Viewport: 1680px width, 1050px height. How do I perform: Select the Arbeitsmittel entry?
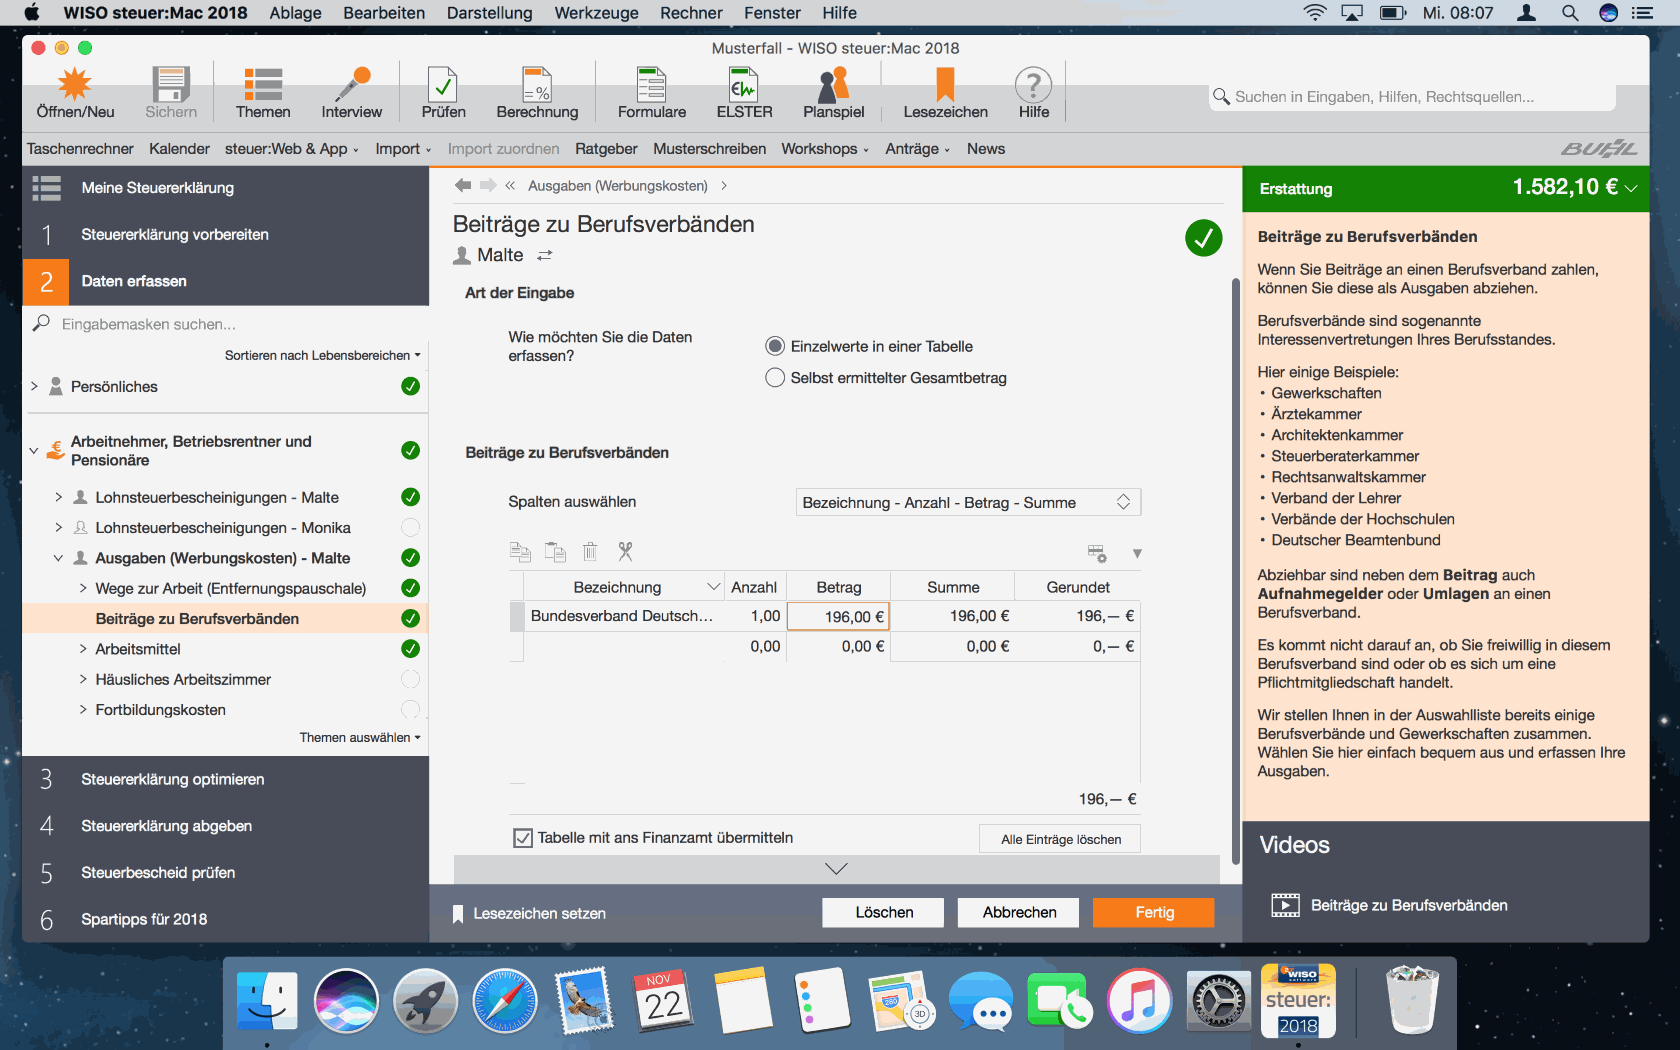tap(138, 649)
